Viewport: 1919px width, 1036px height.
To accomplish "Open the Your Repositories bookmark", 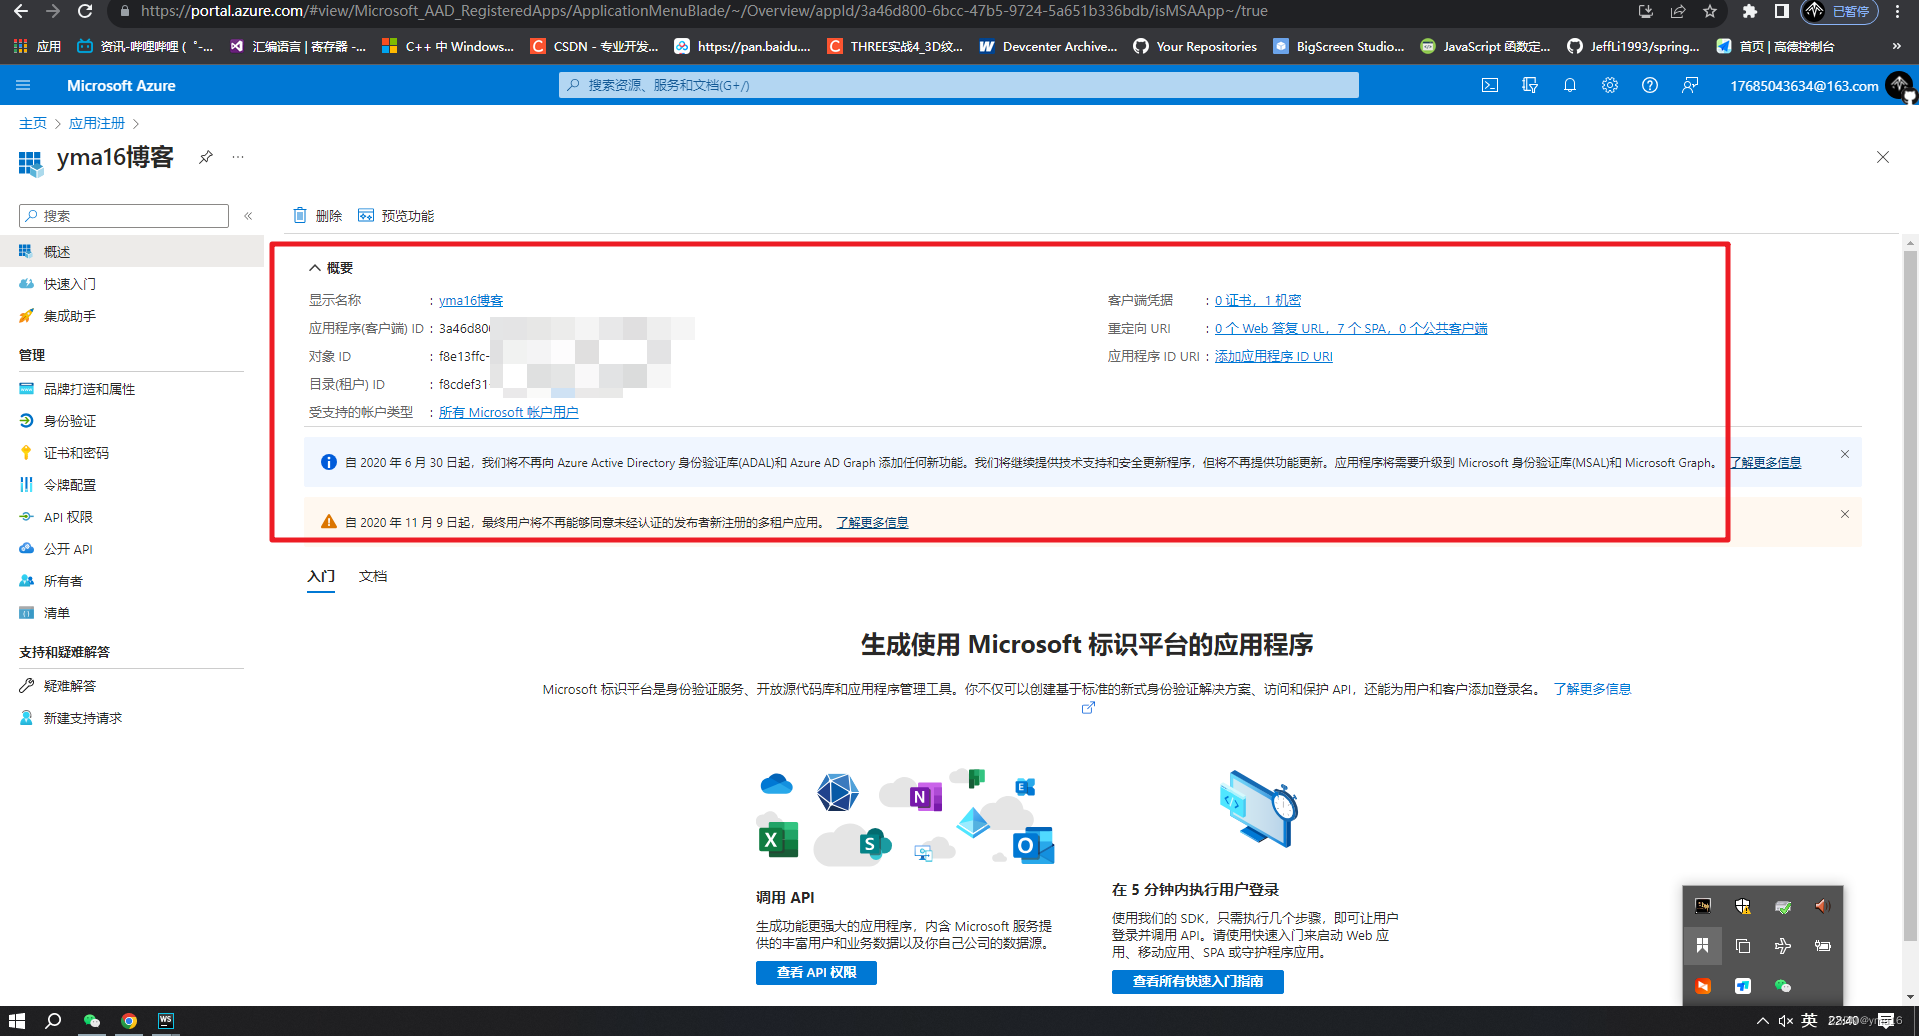I will click(1195, 46).
